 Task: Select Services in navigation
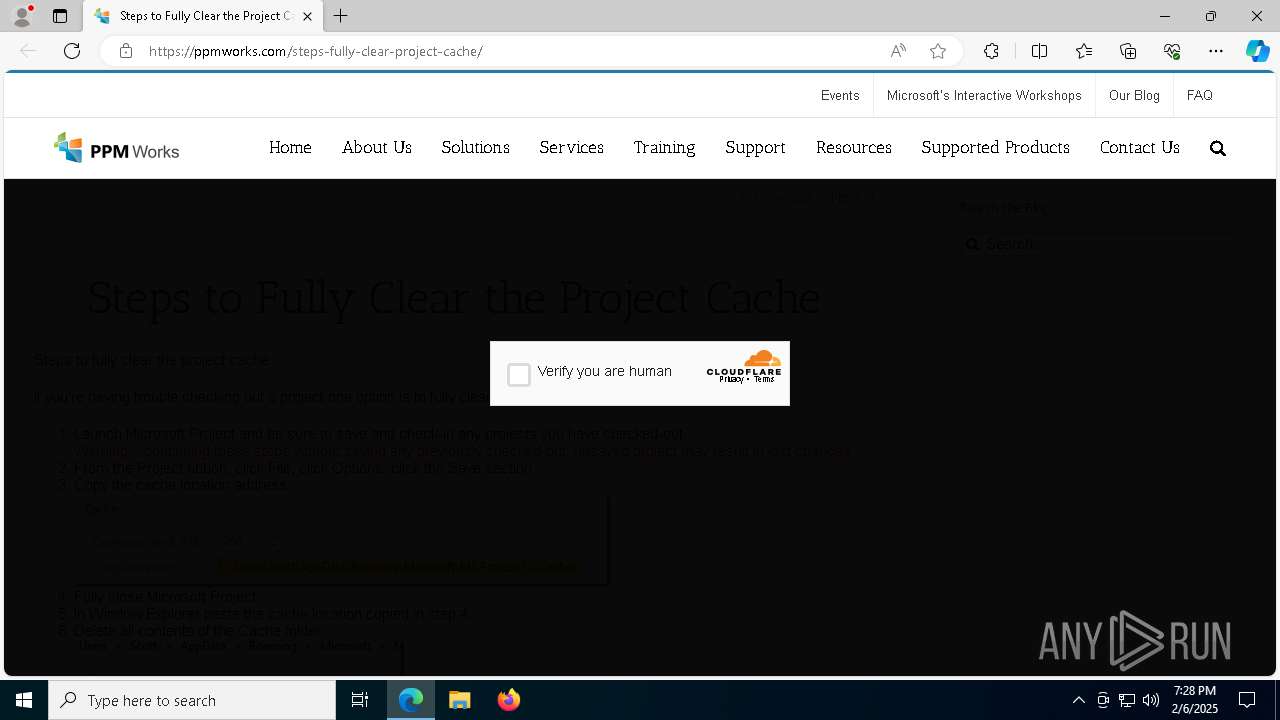click(x=572, y=147)
